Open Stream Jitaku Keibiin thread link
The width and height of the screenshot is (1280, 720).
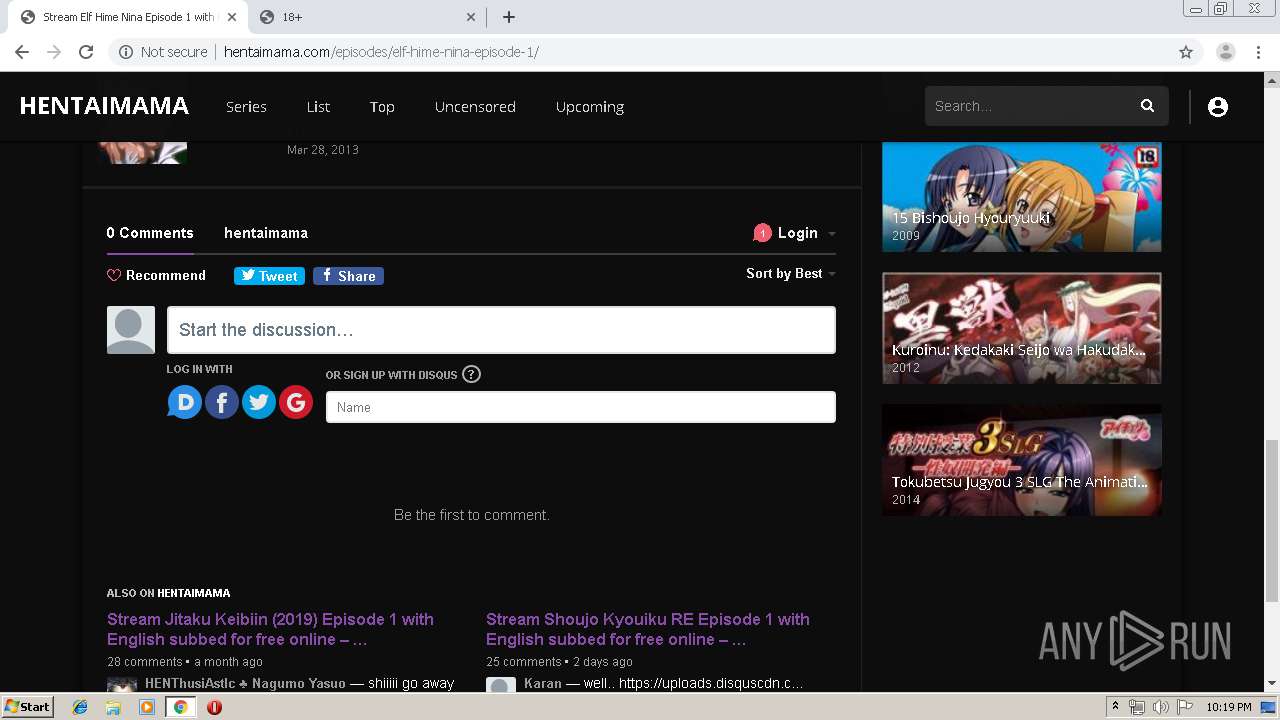[270, 629]
